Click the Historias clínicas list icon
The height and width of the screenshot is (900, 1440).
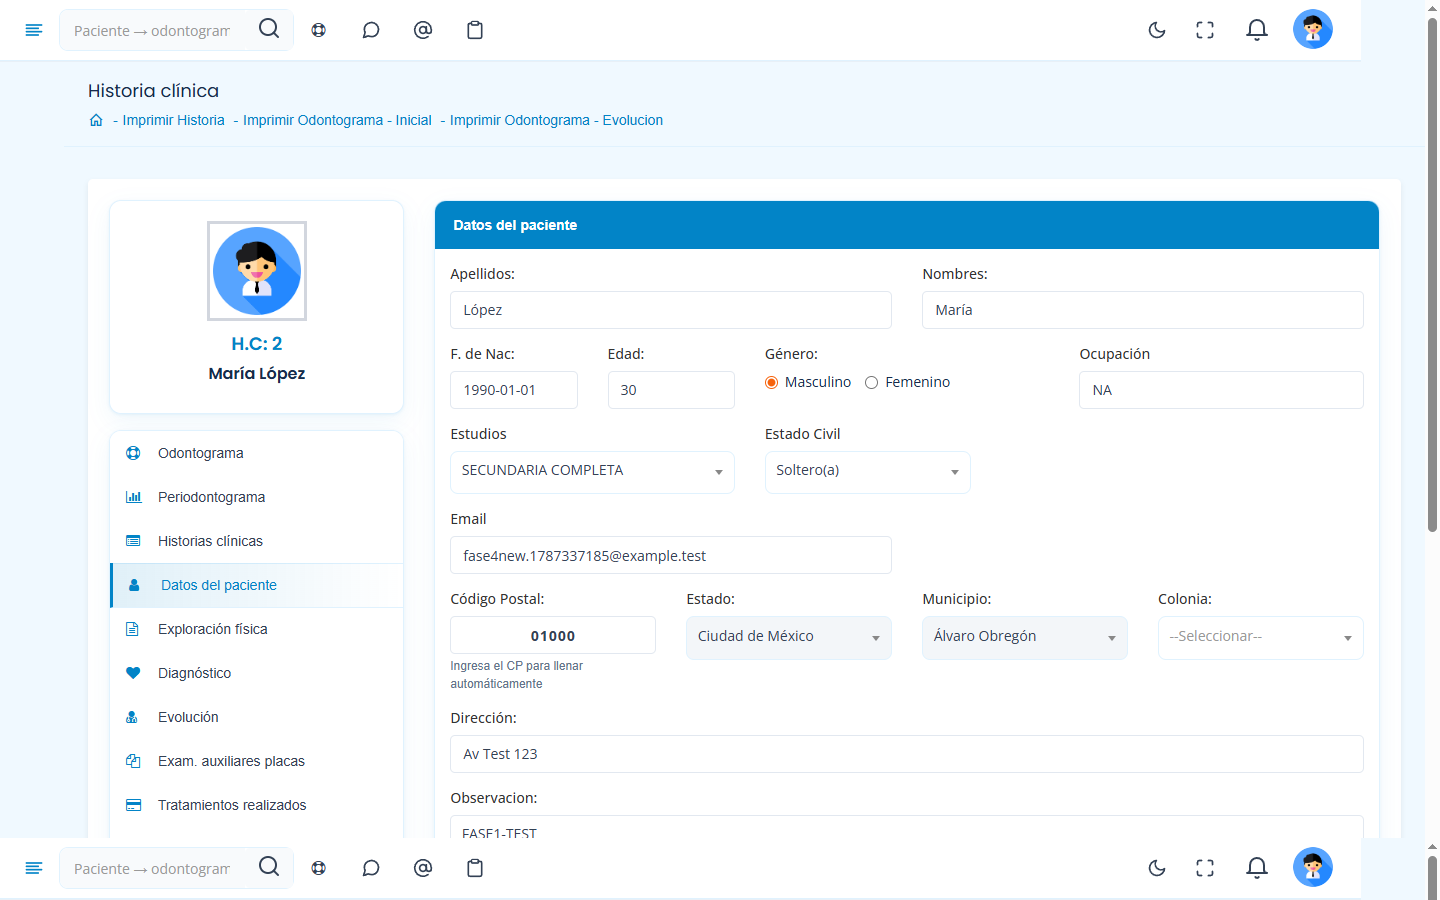click(133, 541)
